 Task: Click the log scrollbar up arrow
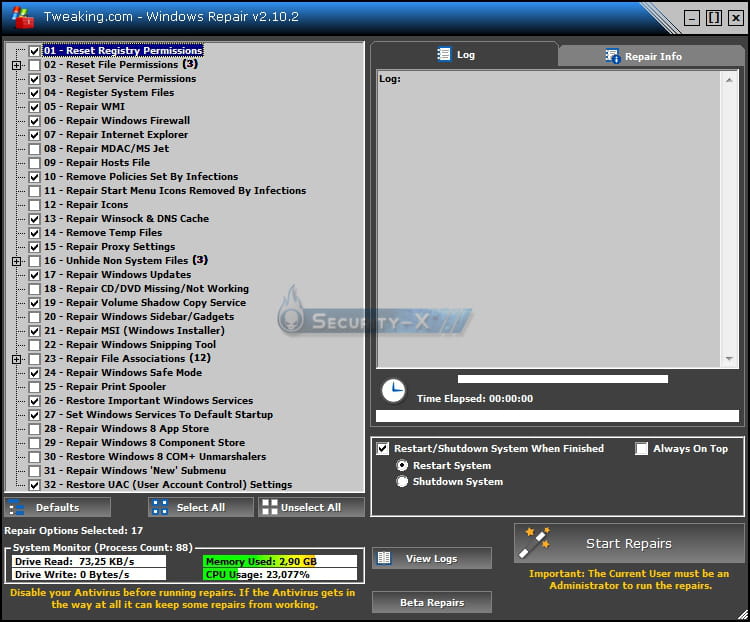(x=729, y=80)
